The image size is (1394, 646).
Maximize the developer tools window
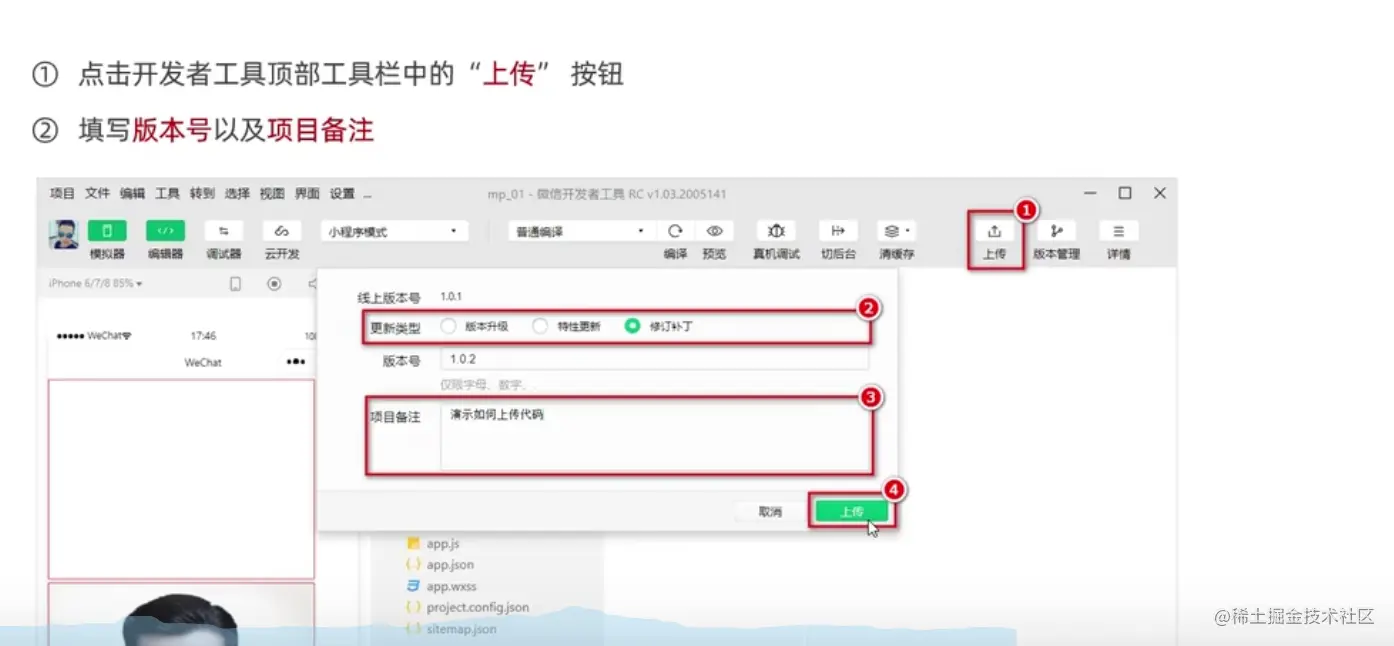click(x=1125, y=193)
